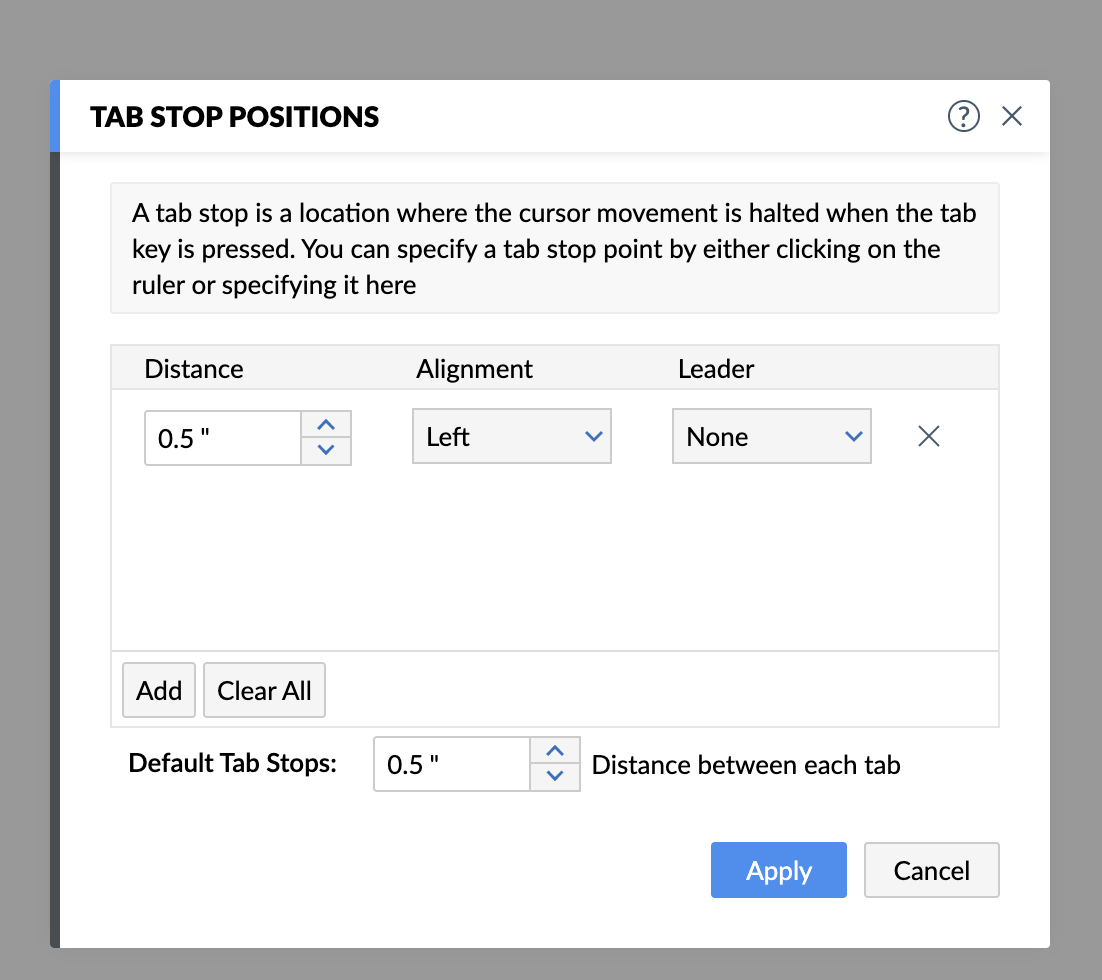Image resolution: width=1102 pixels, height=980 pixels.
Task: Remove the 0.5" tab stop row
Action: [x=929, y=436]
